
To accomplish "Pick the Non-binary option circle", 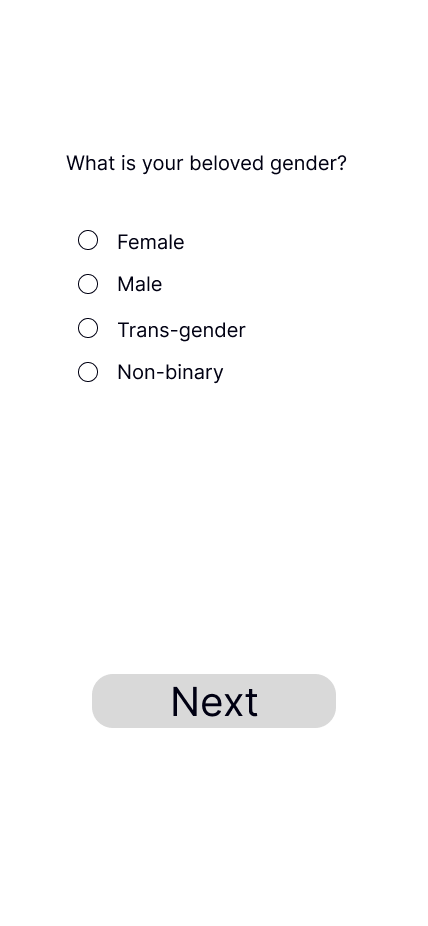I will click(88, 372).
